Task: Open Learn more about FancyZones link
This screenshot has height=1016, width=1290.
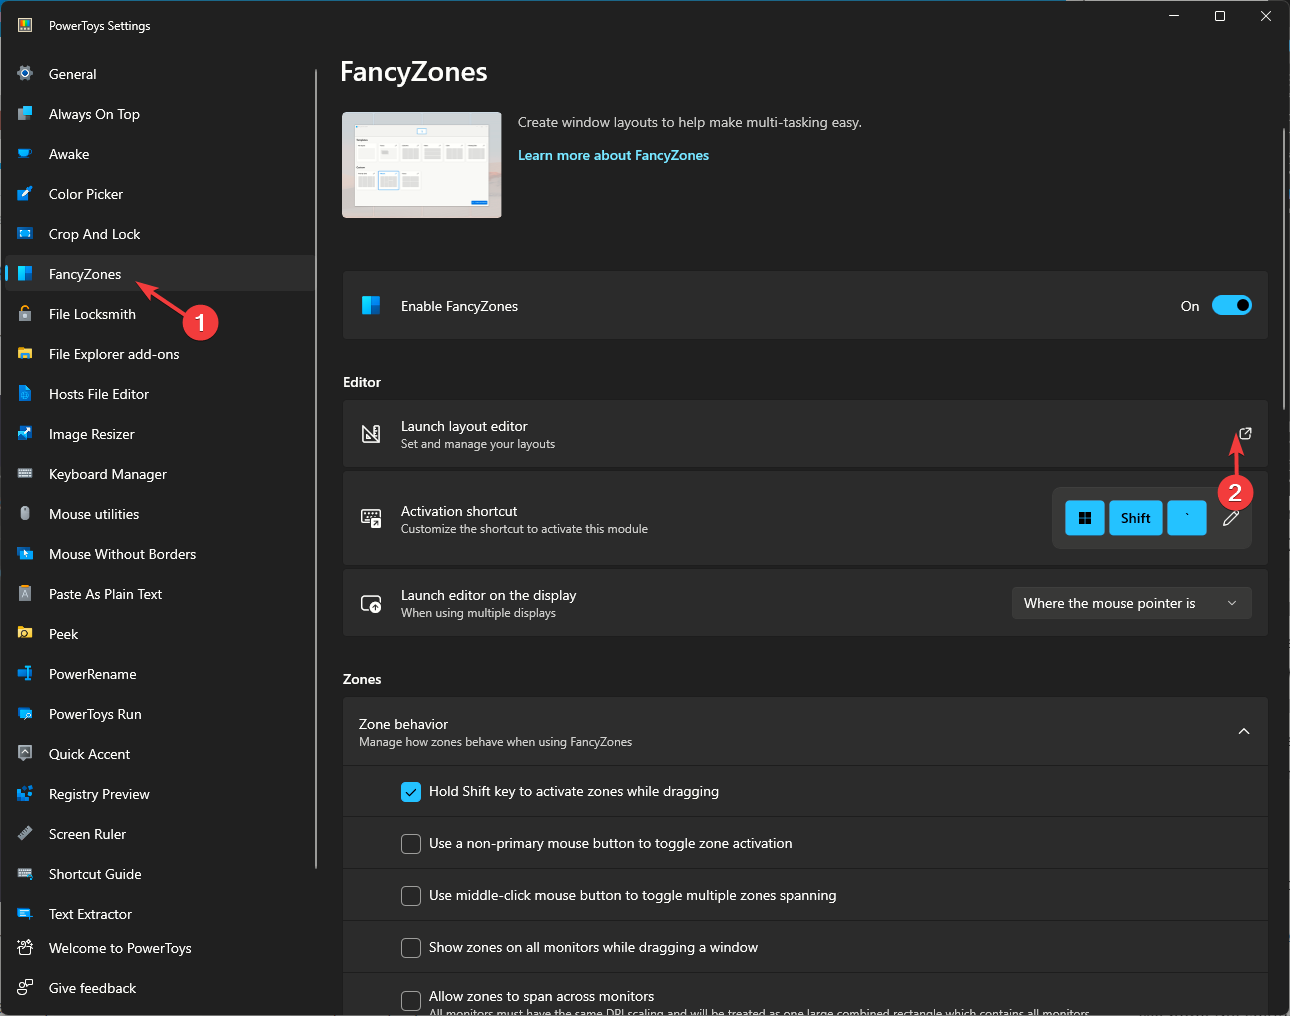Action: (613, 155)
